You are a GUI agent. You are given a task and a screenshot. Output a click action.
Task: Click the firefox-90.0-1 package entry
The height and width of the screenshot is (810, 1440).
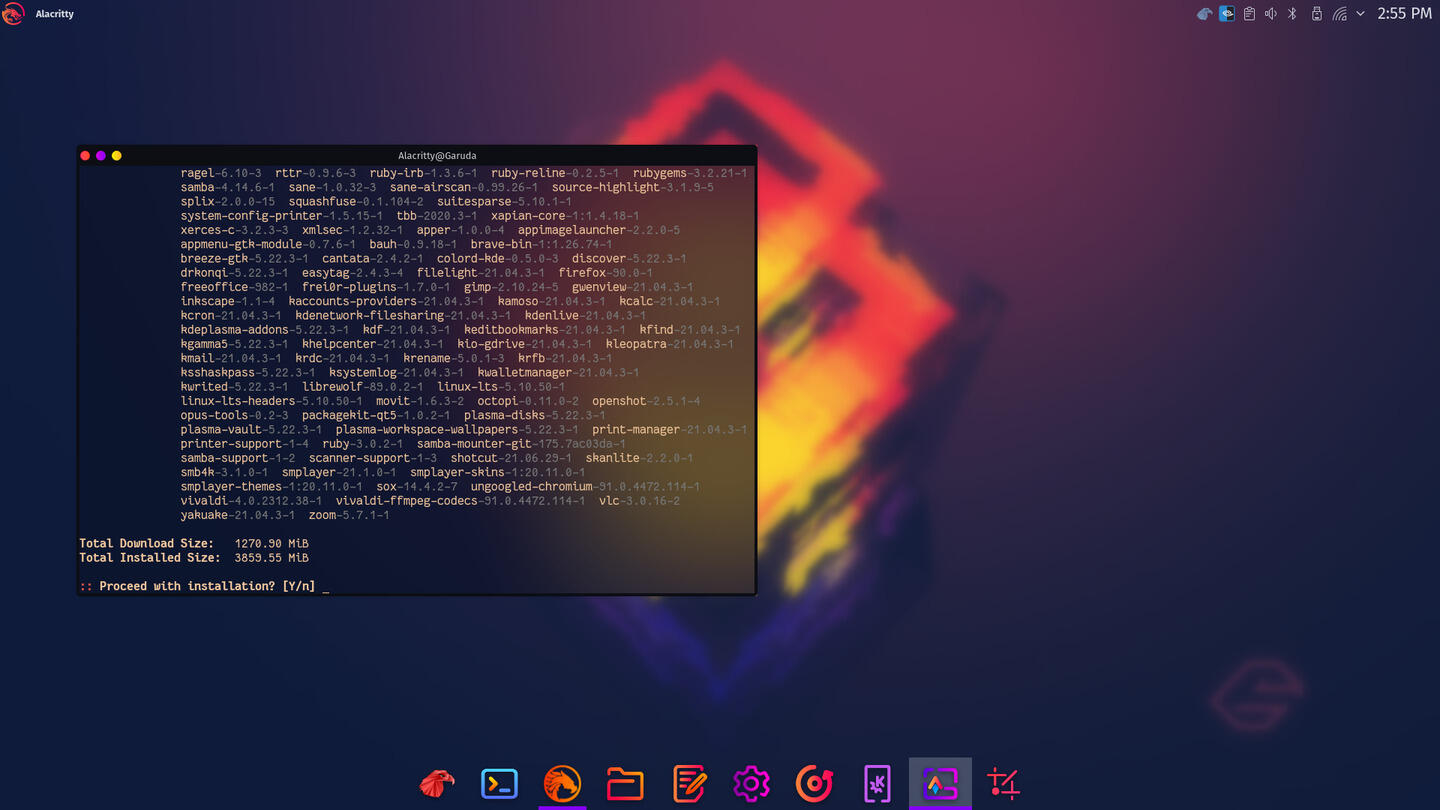[605, 272]
